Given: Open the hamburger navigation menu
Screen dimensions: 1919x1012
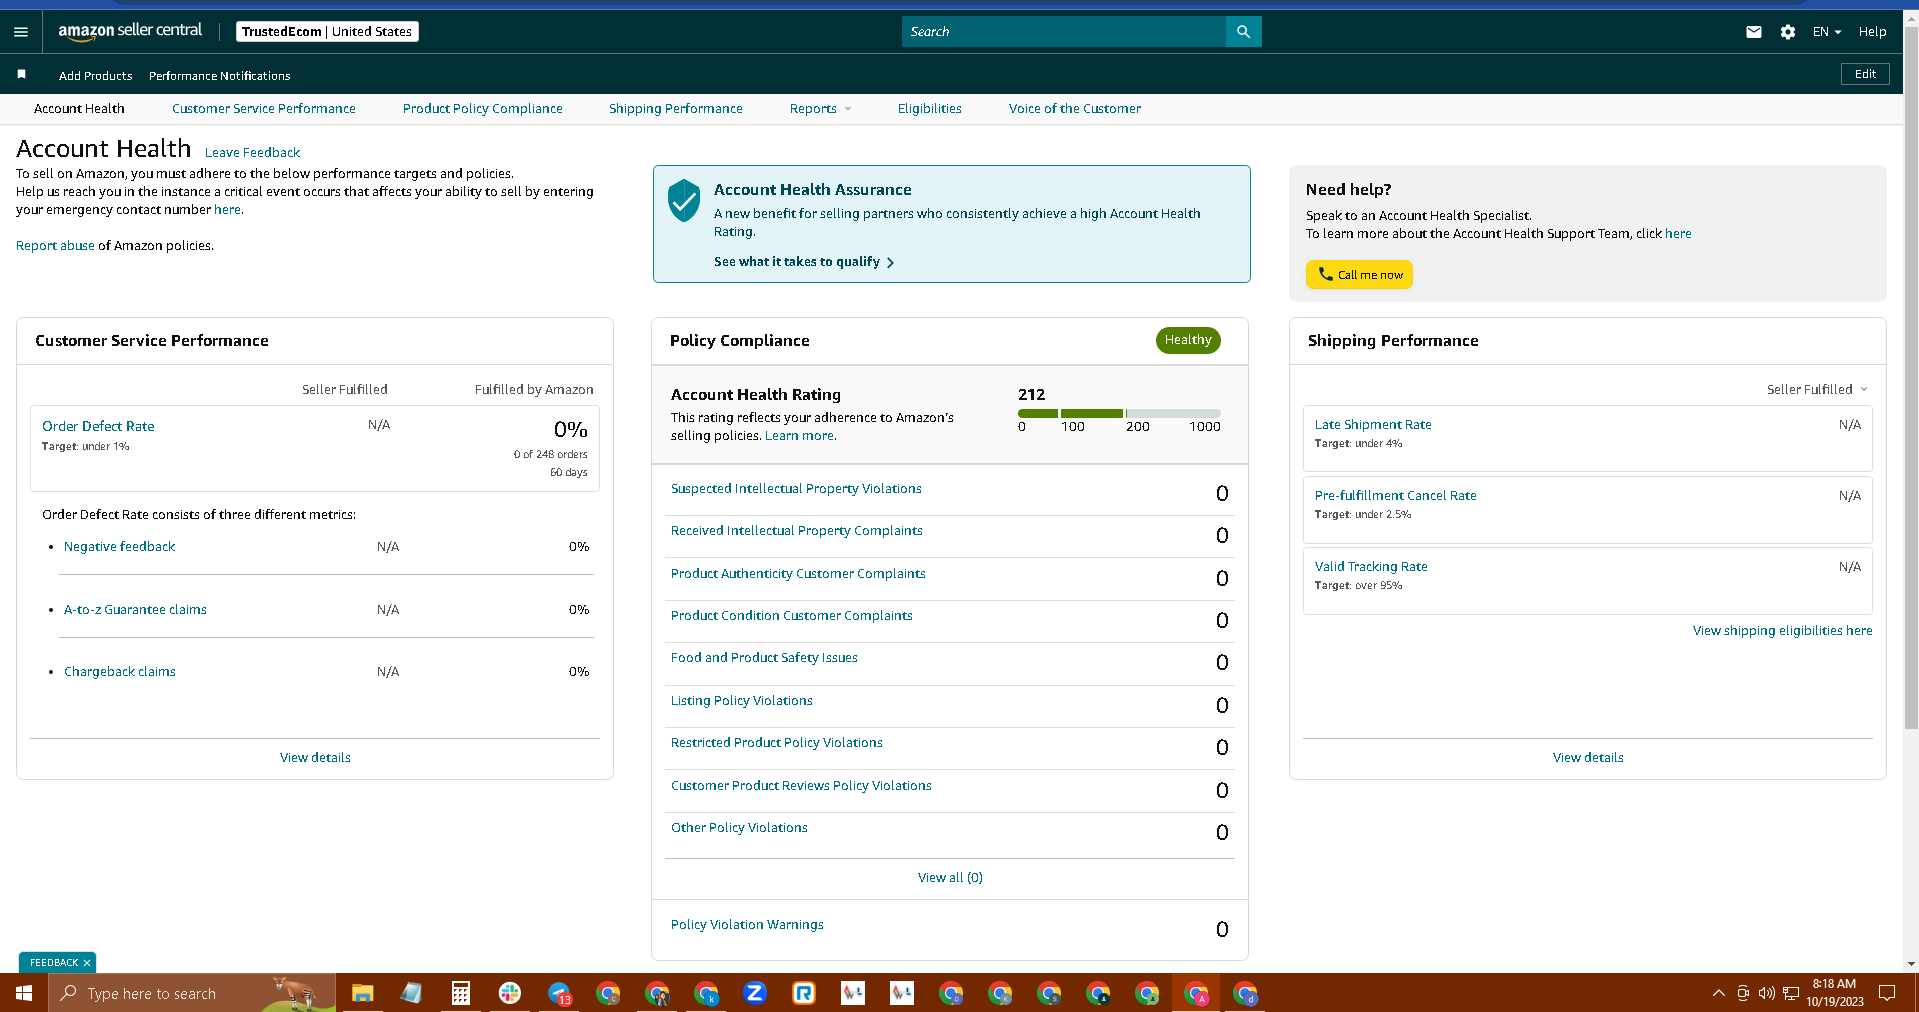Looking at the screenshot, I should 21,32.
